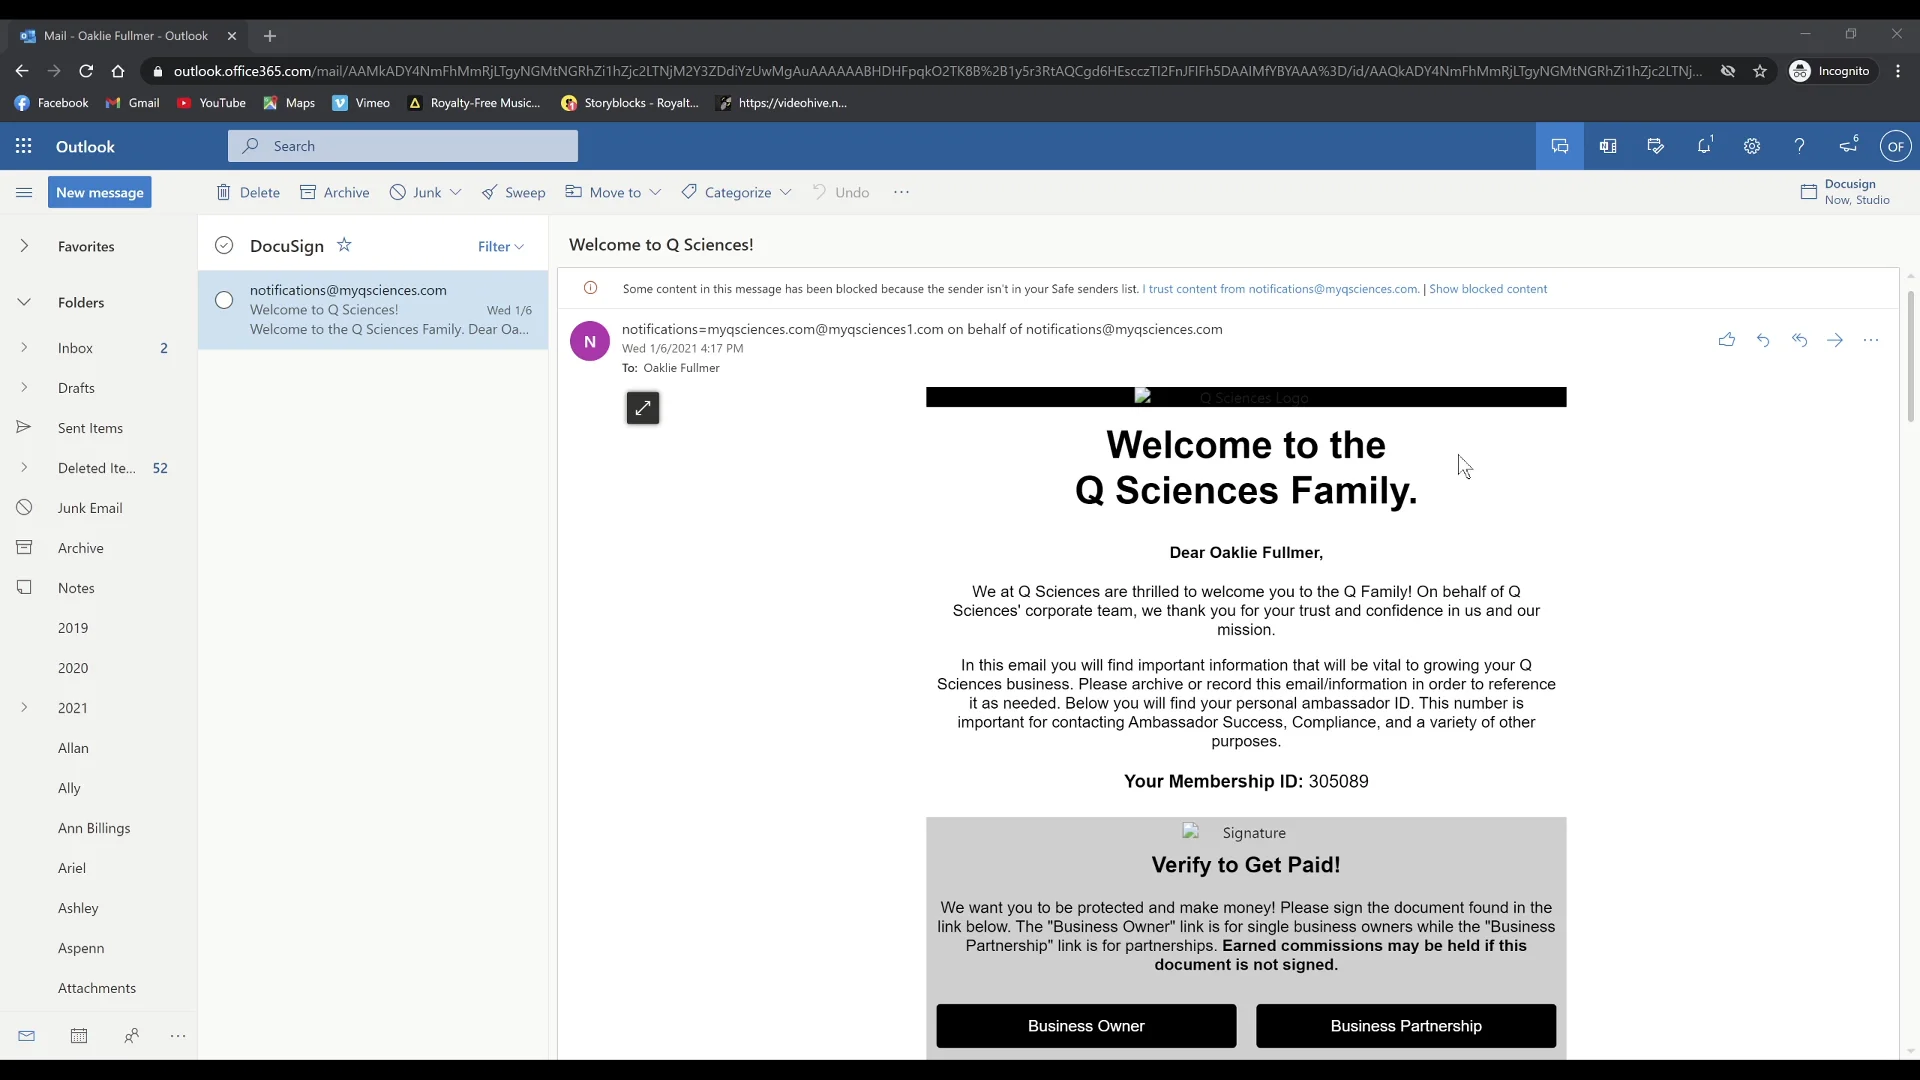Like this message with thumbs up
The height and width of the screenshot is (1080, 1920).
pos(1727,340)
